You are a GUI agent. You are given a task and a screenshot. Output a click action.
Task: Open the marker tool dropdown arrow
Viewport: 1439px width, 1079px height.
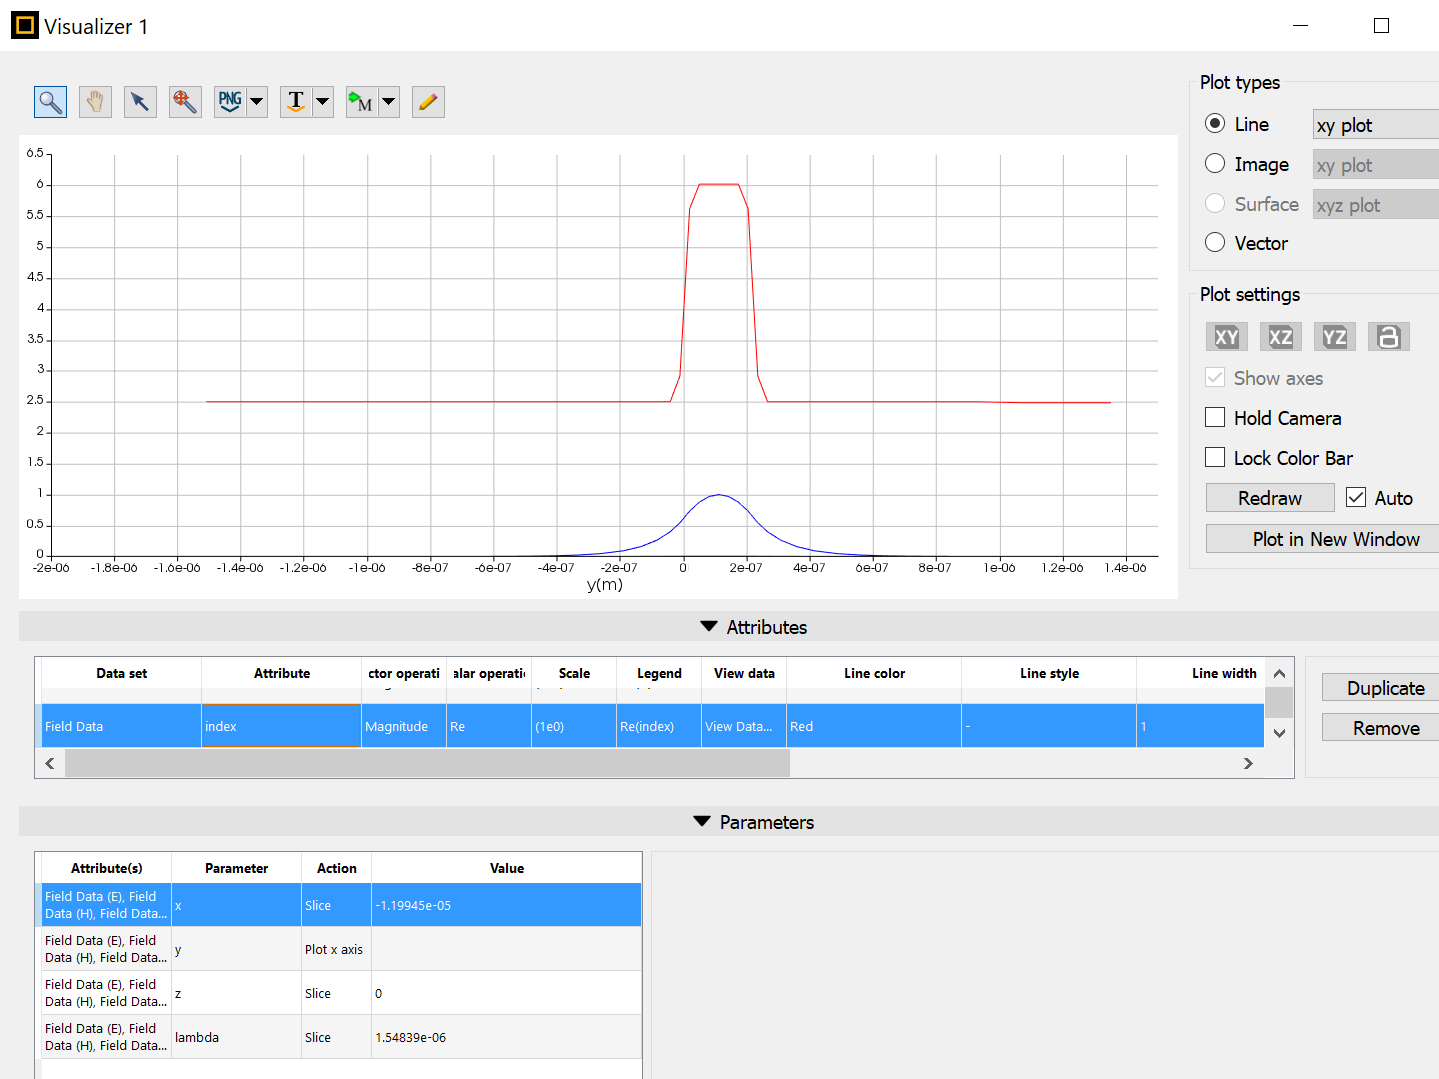389,102
